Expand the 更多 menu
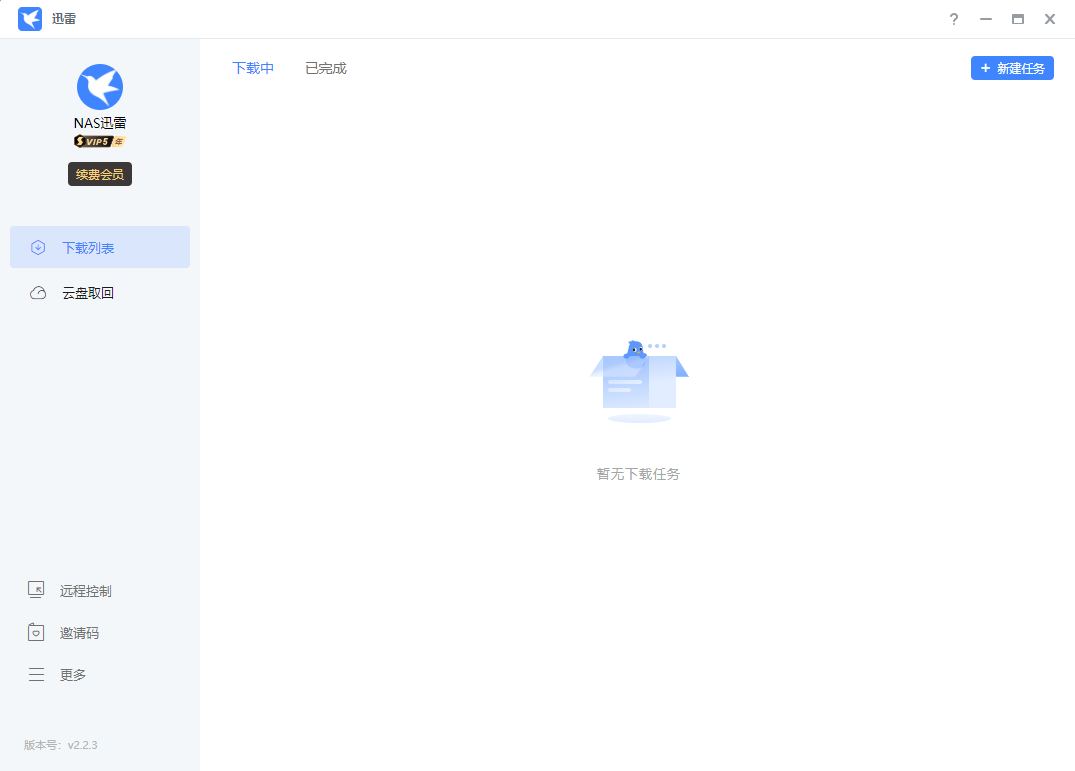 point(73,675)
